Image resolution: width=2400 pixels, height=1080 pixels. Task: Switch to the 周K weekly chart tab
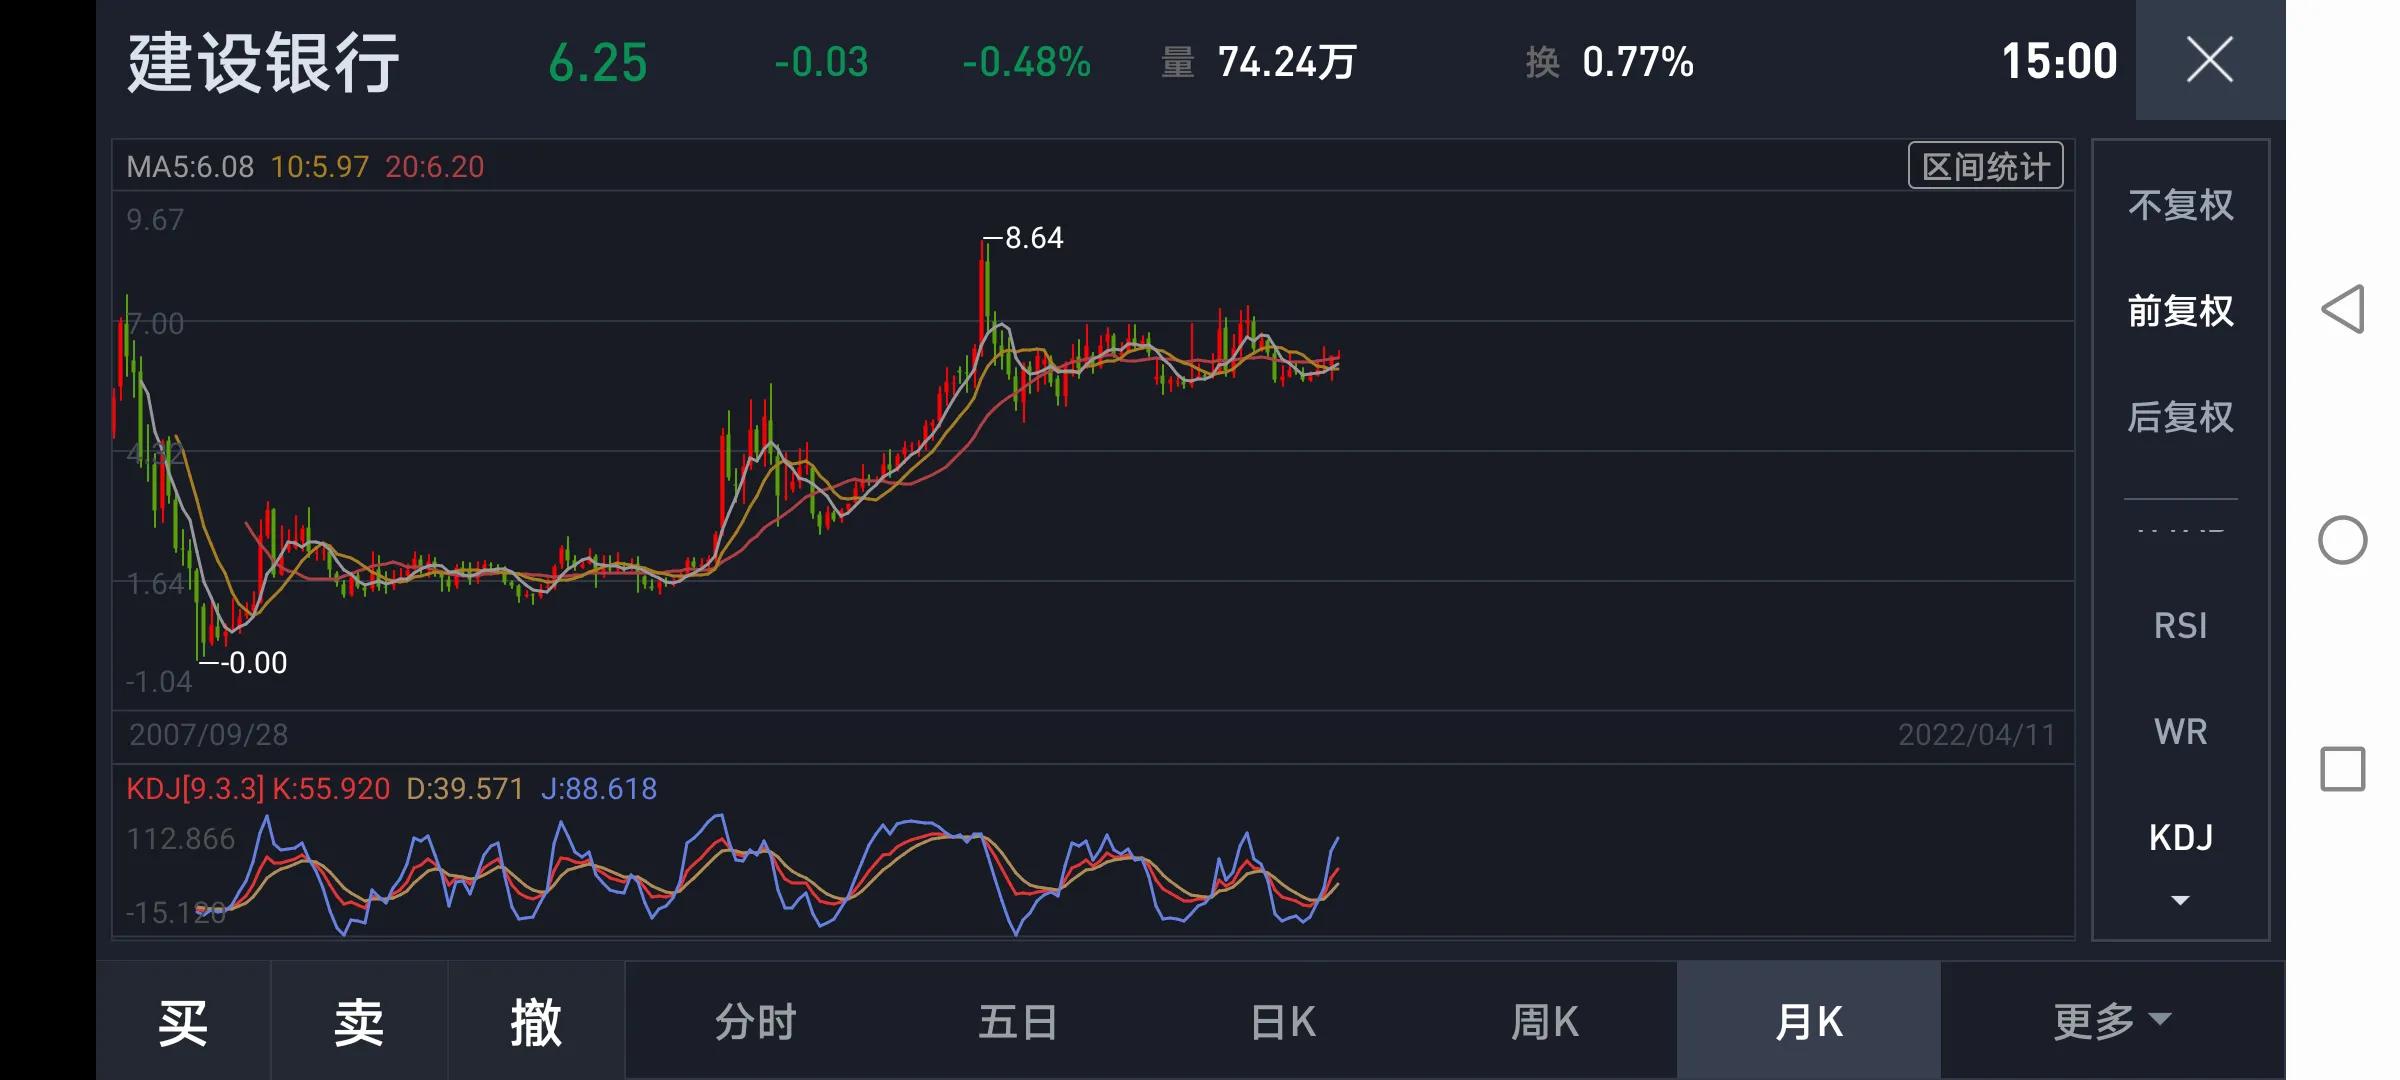(1543, 1020)
